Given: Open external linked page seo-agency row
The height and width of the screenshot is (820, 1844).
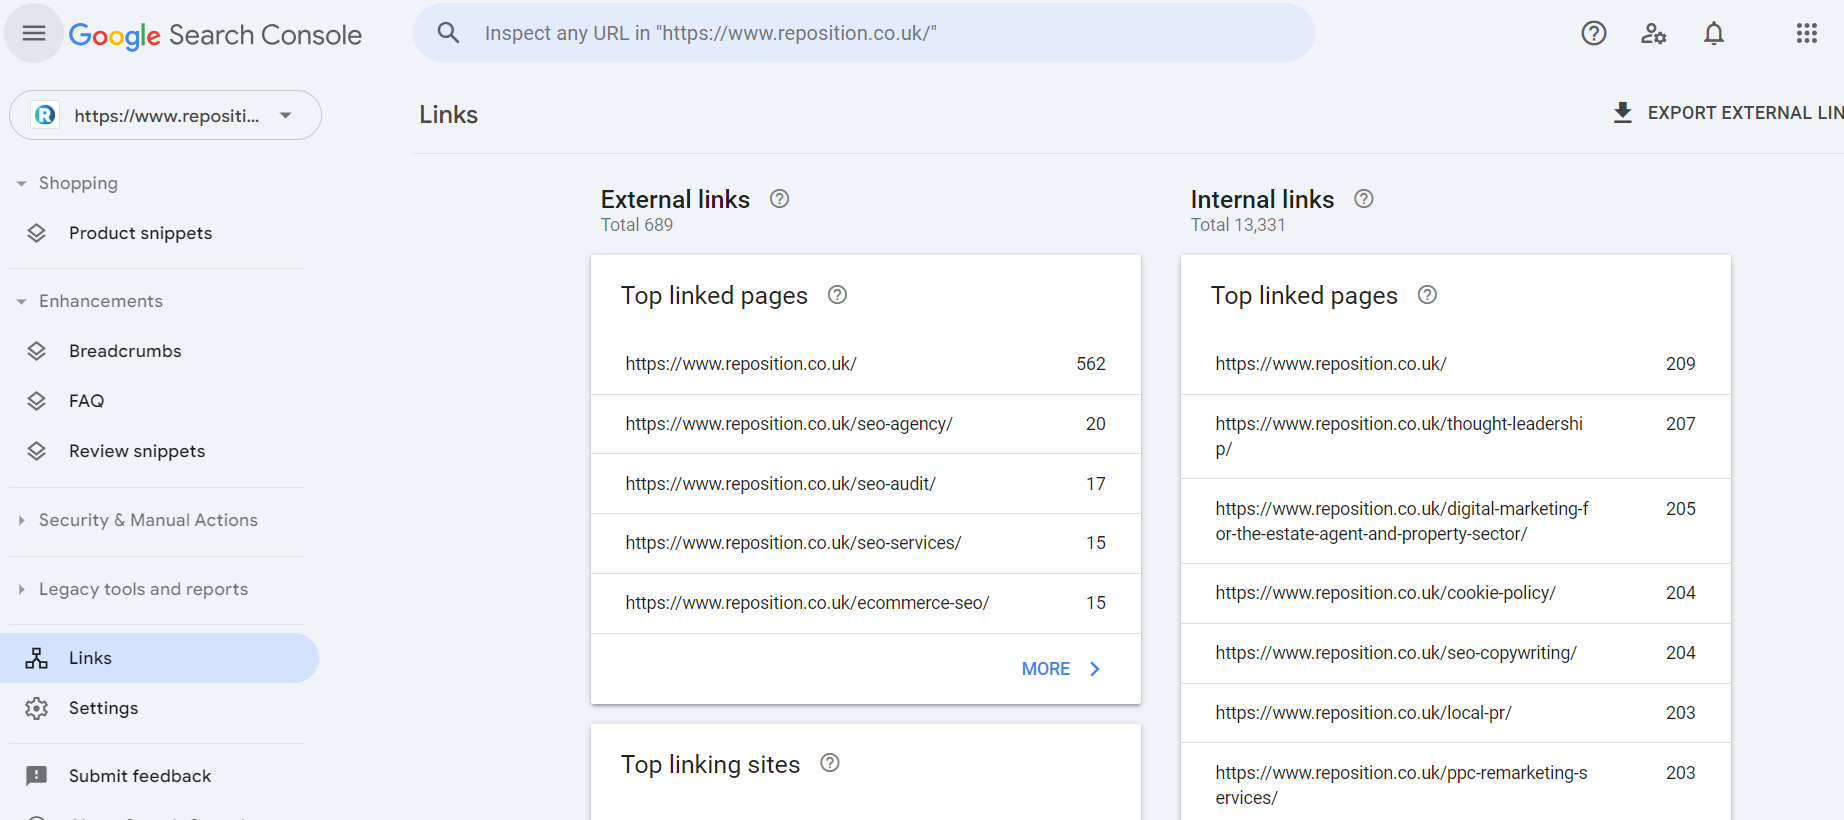Looking at the screenshot, I should (866, 424).
